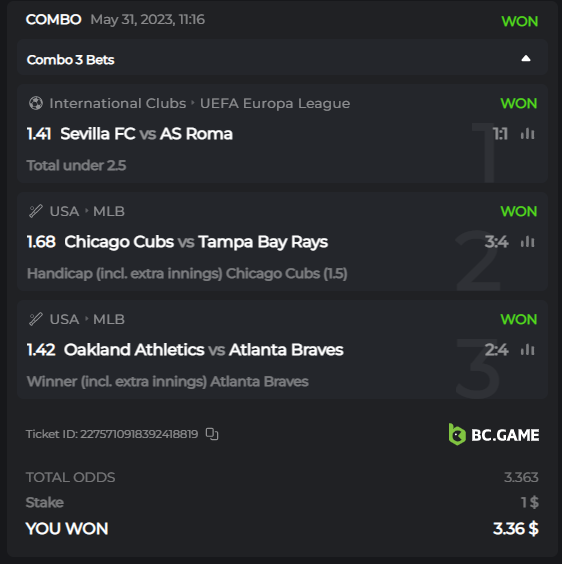Click the MLB league label in second bet
The width and height of the screenshot is (562, 564).
pyautogui.click(x=109, y=212)
